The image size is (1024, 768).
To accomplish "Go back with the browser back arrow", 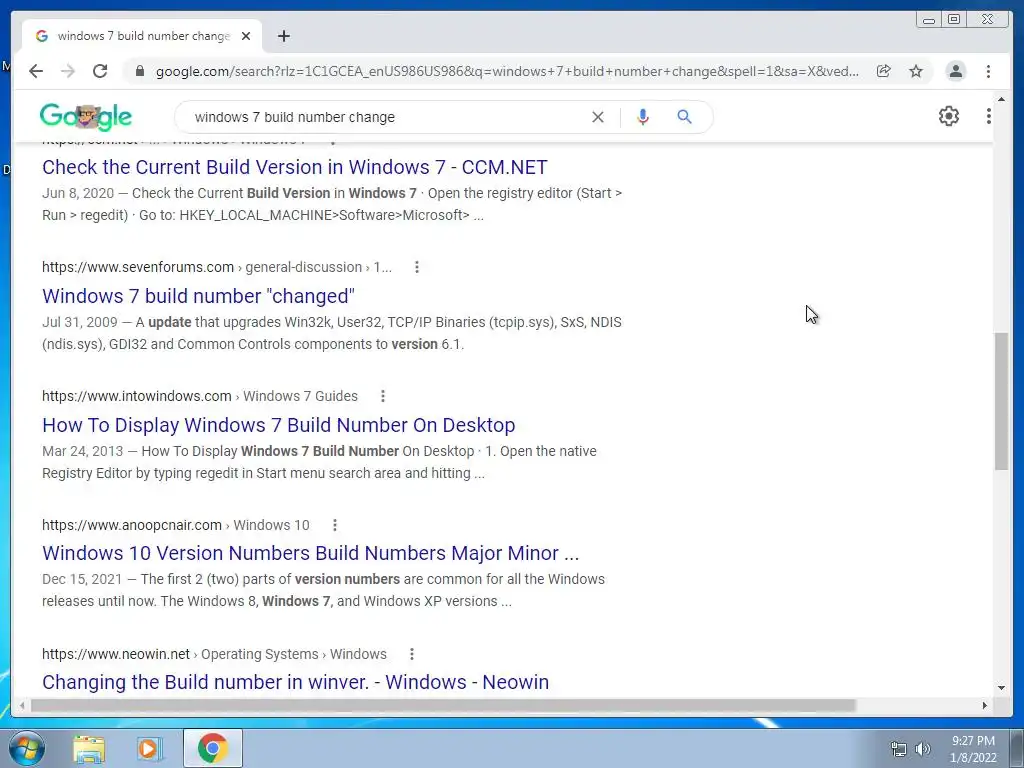I will pos(36,71).
